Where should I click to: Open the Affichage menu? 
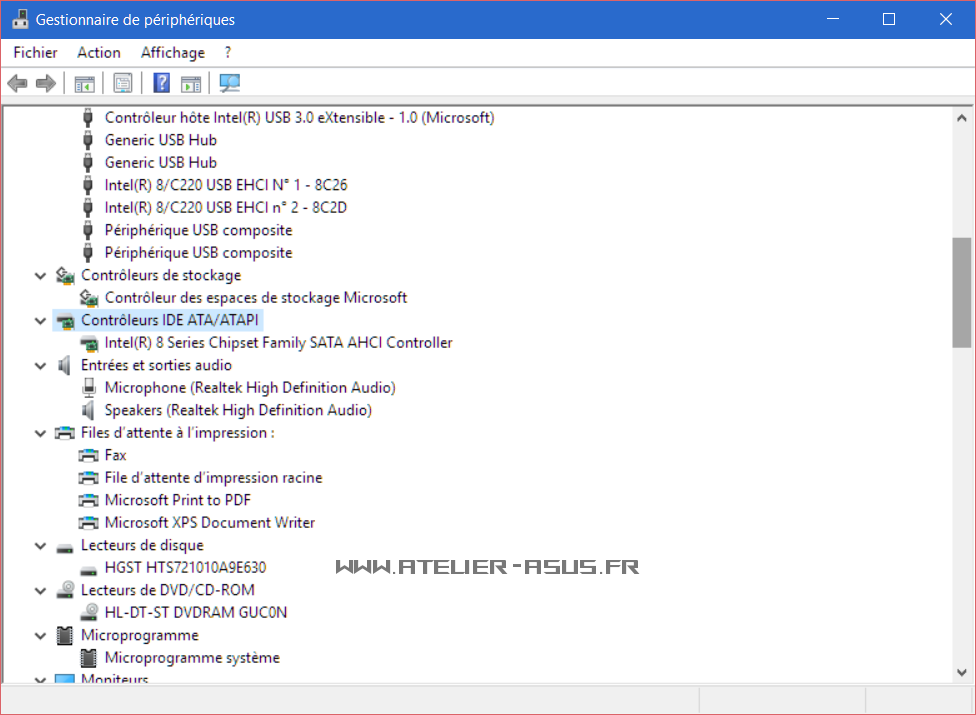[172, 52]
